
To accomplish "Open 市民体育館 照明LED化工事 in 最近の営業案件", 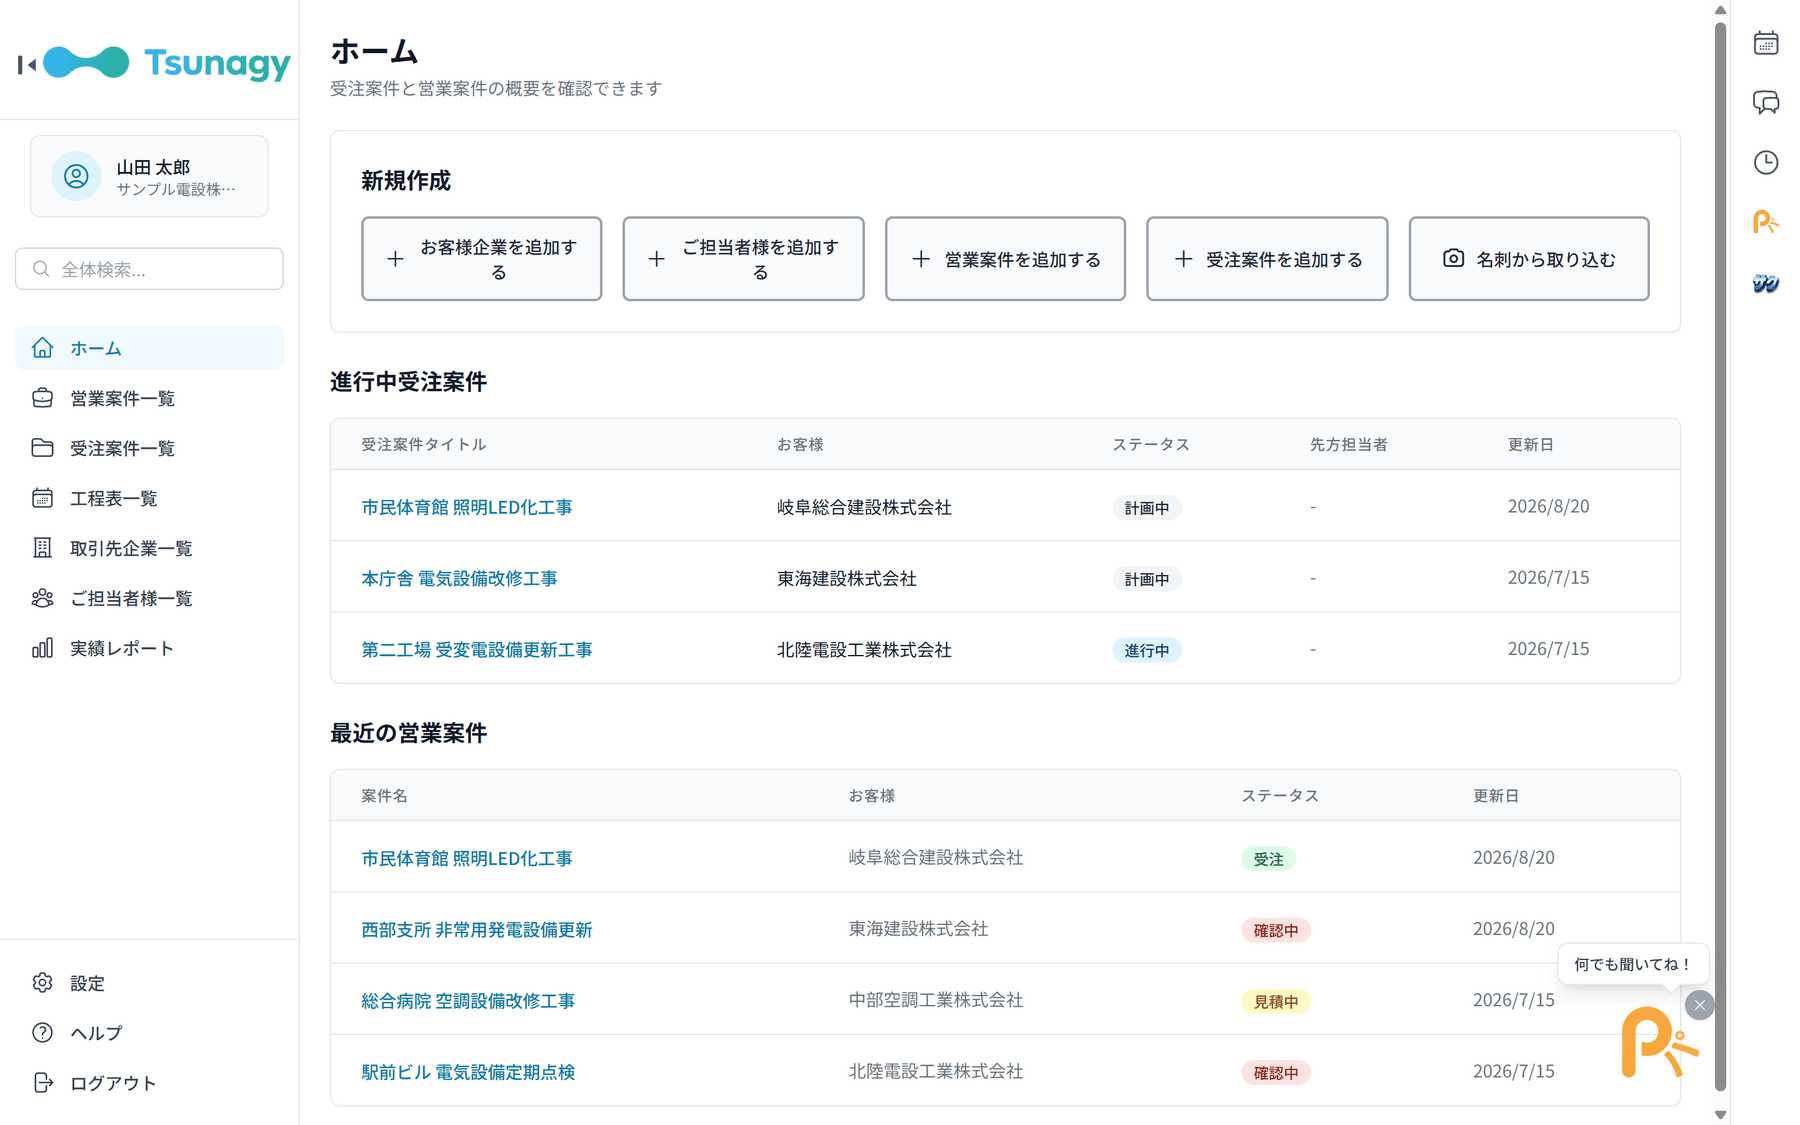I will (467, 858).
